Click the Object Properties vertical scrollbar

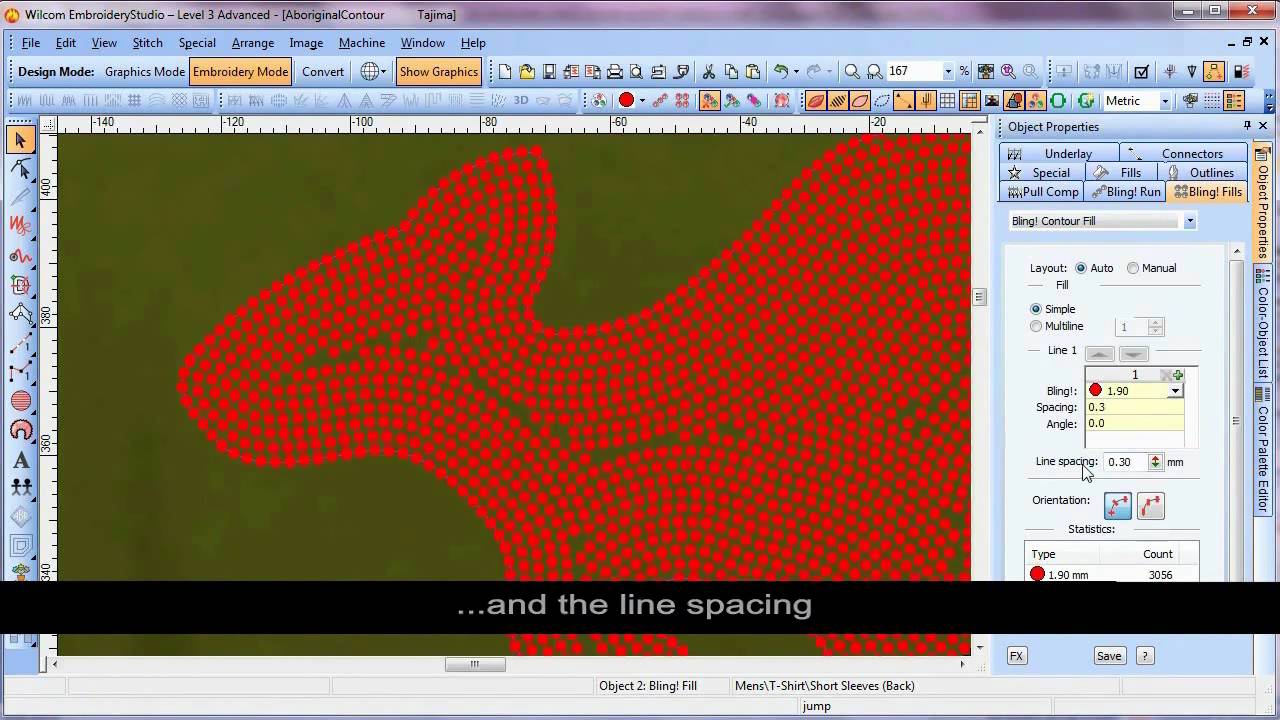1236,420
